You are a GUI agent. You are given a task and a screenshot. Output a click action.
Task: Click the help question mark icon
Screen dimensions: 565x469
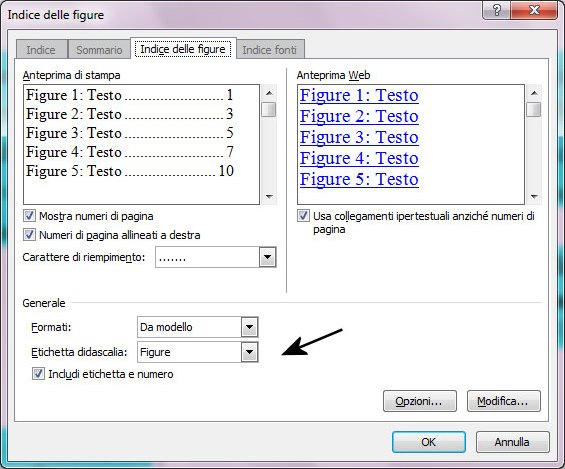[497, 10]
